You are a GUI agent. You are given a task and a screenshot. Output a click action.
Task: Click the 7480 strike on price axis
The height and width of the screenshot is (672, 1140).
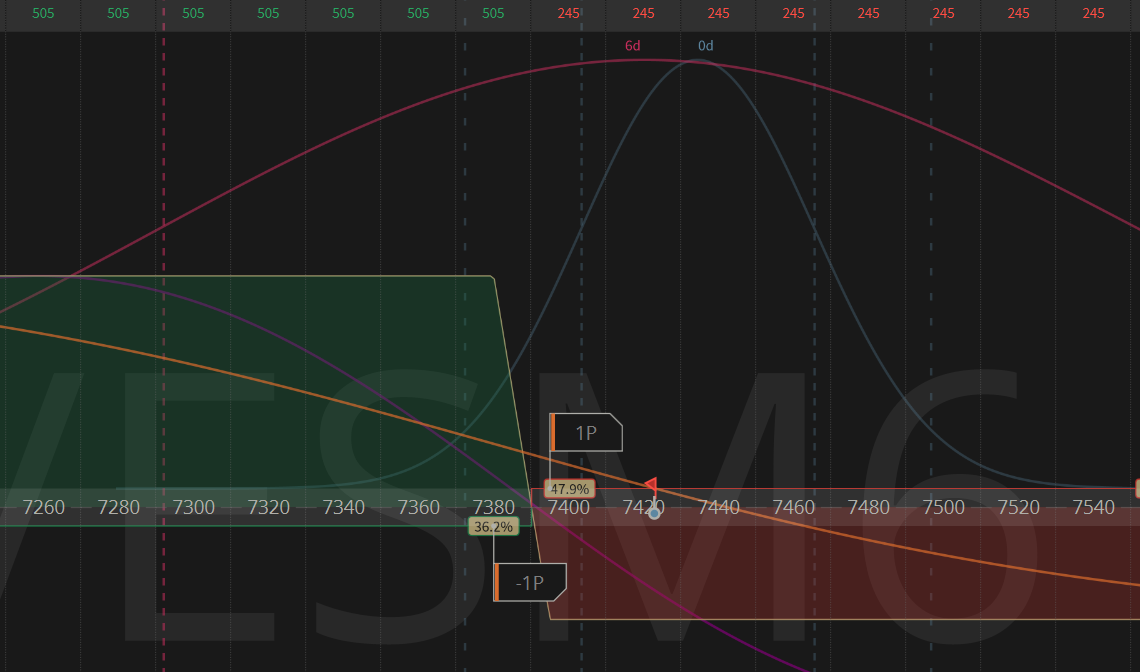868,507
